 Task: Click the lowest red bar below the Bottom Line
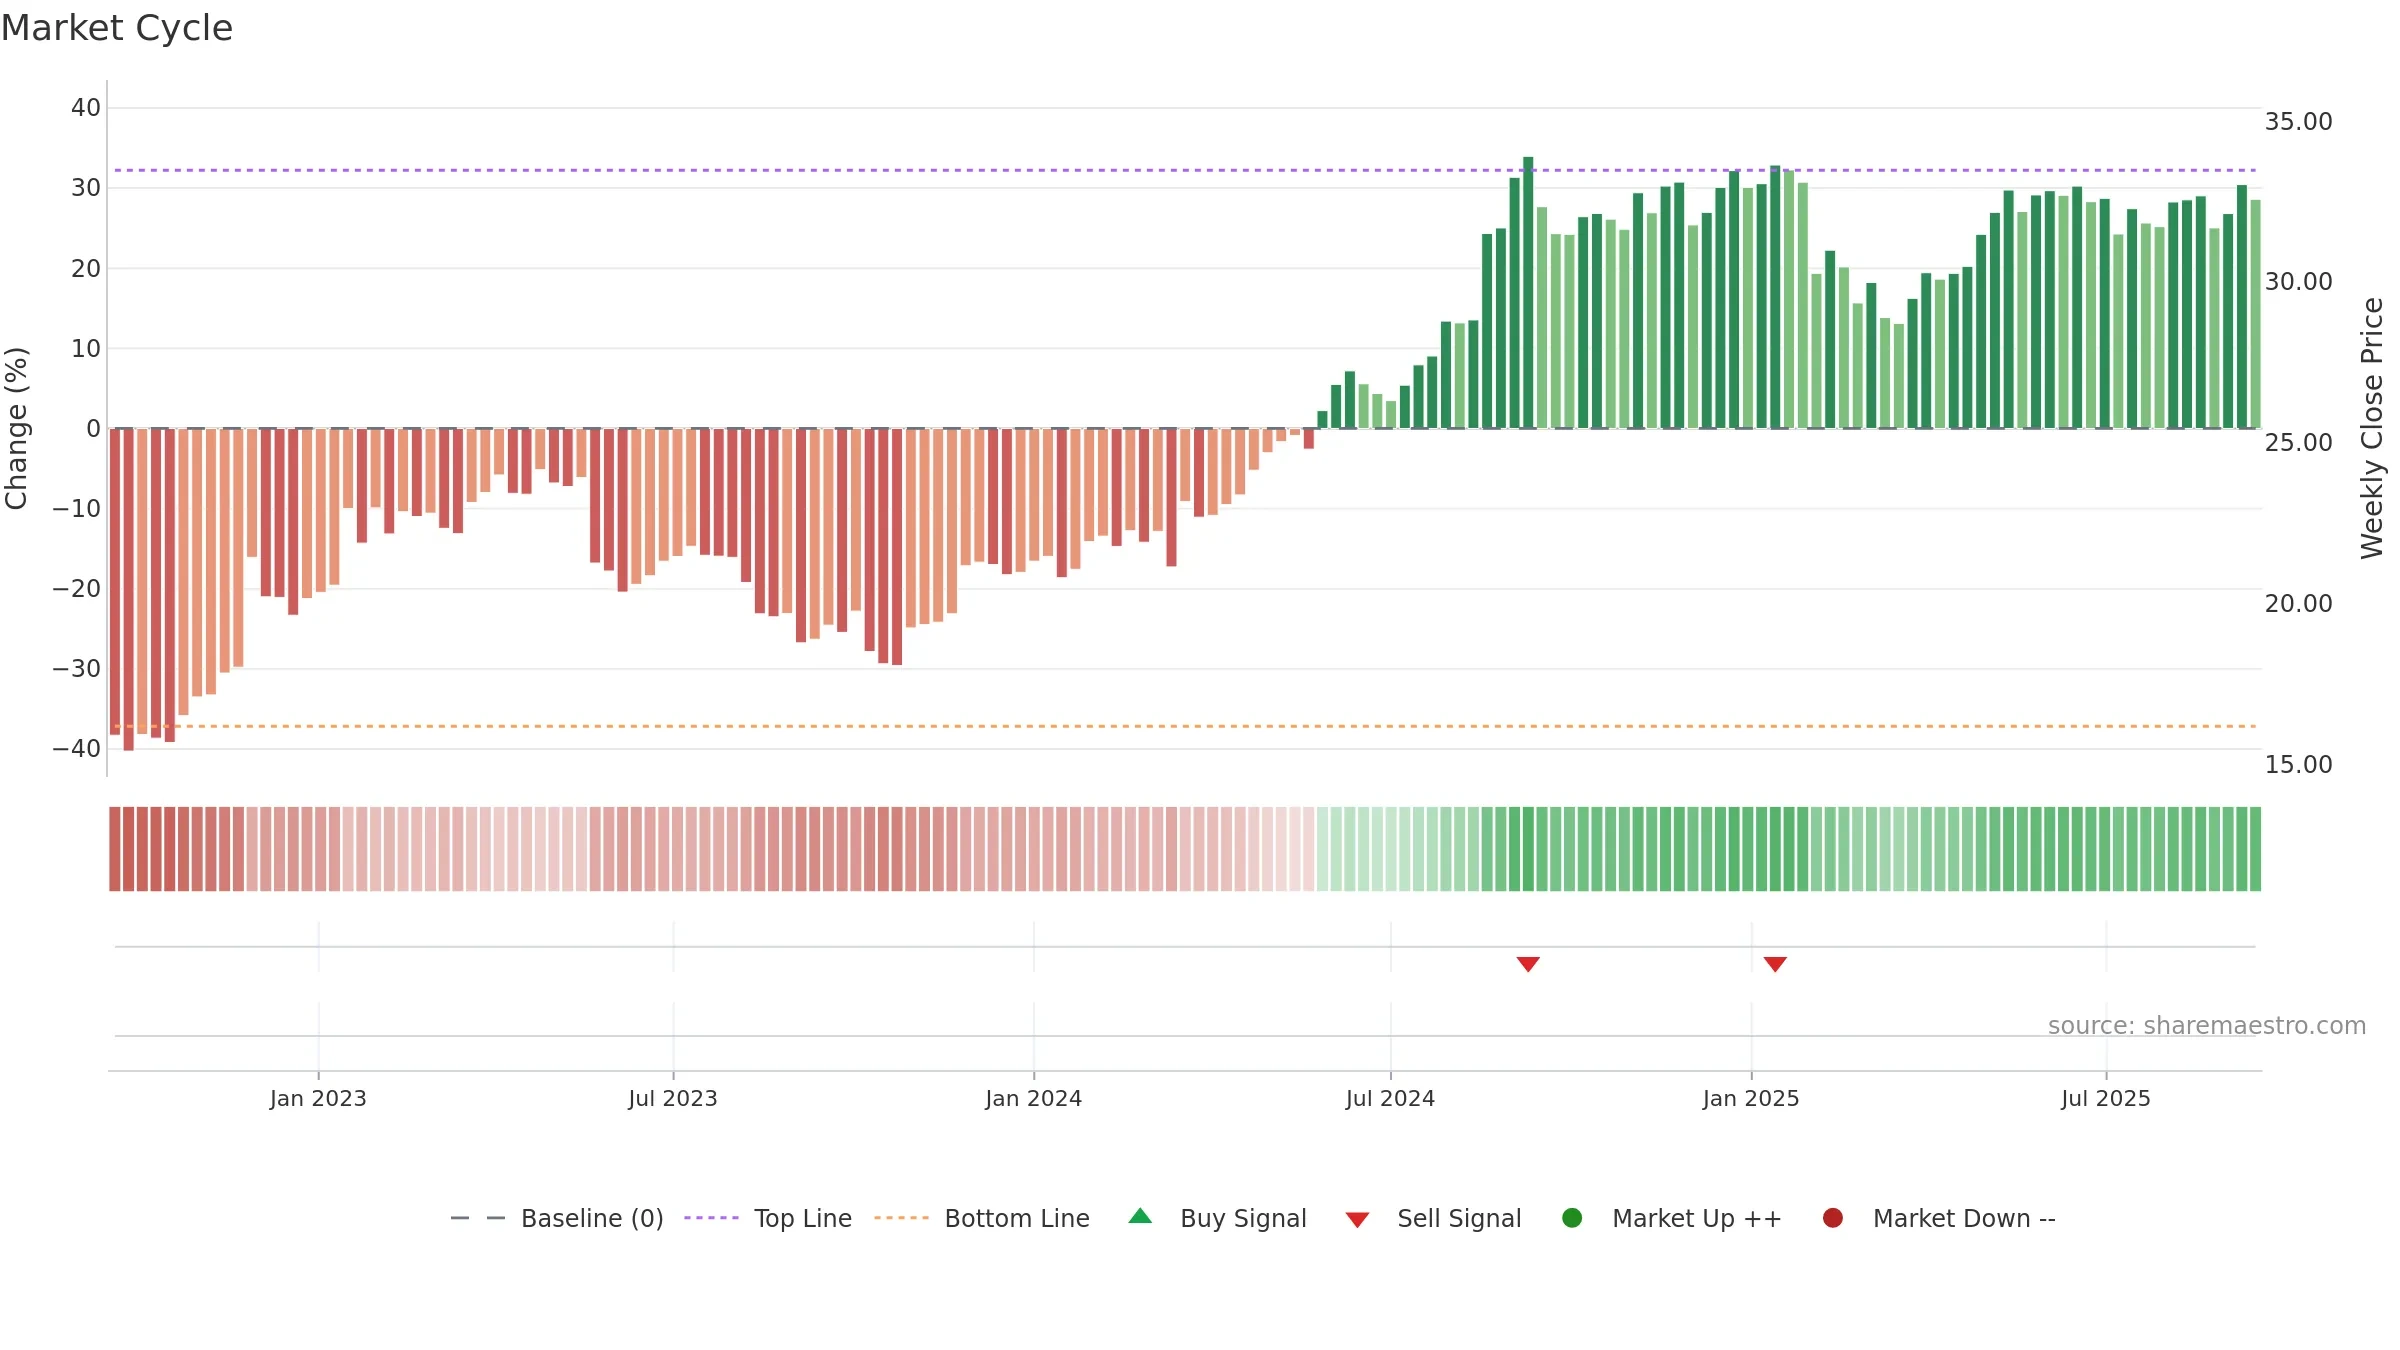tap(128, 589)
